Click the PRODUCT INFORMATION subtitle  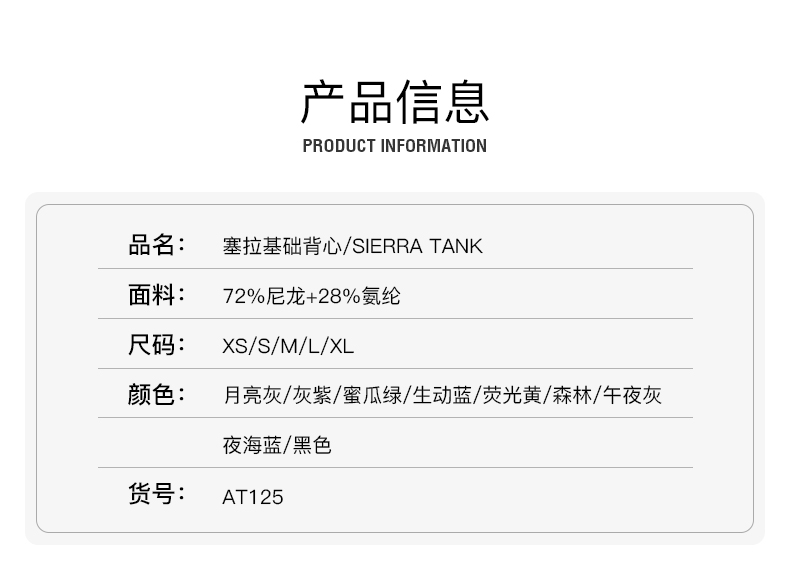point(394,146)
